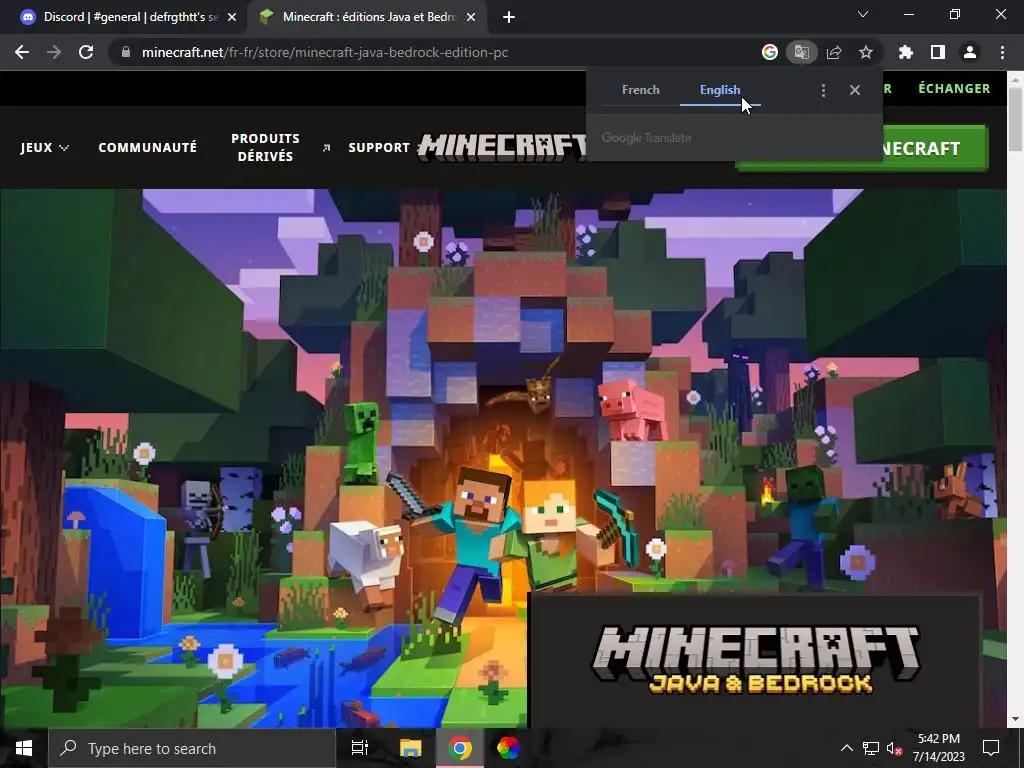Show hidden system tray icons
This screenshot has width=1024, height=768.
click(x=846, y=748)
